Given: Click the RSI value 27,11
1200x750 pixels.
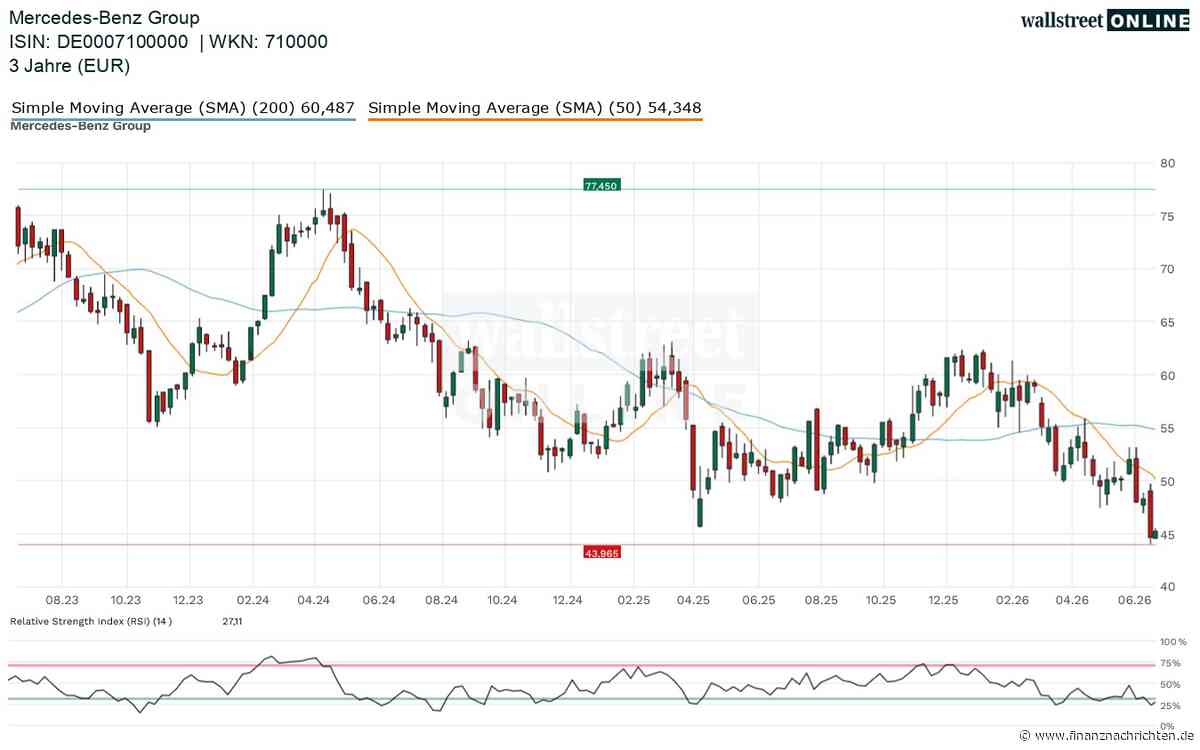Looking at the screenshot, I should (232, 621).
